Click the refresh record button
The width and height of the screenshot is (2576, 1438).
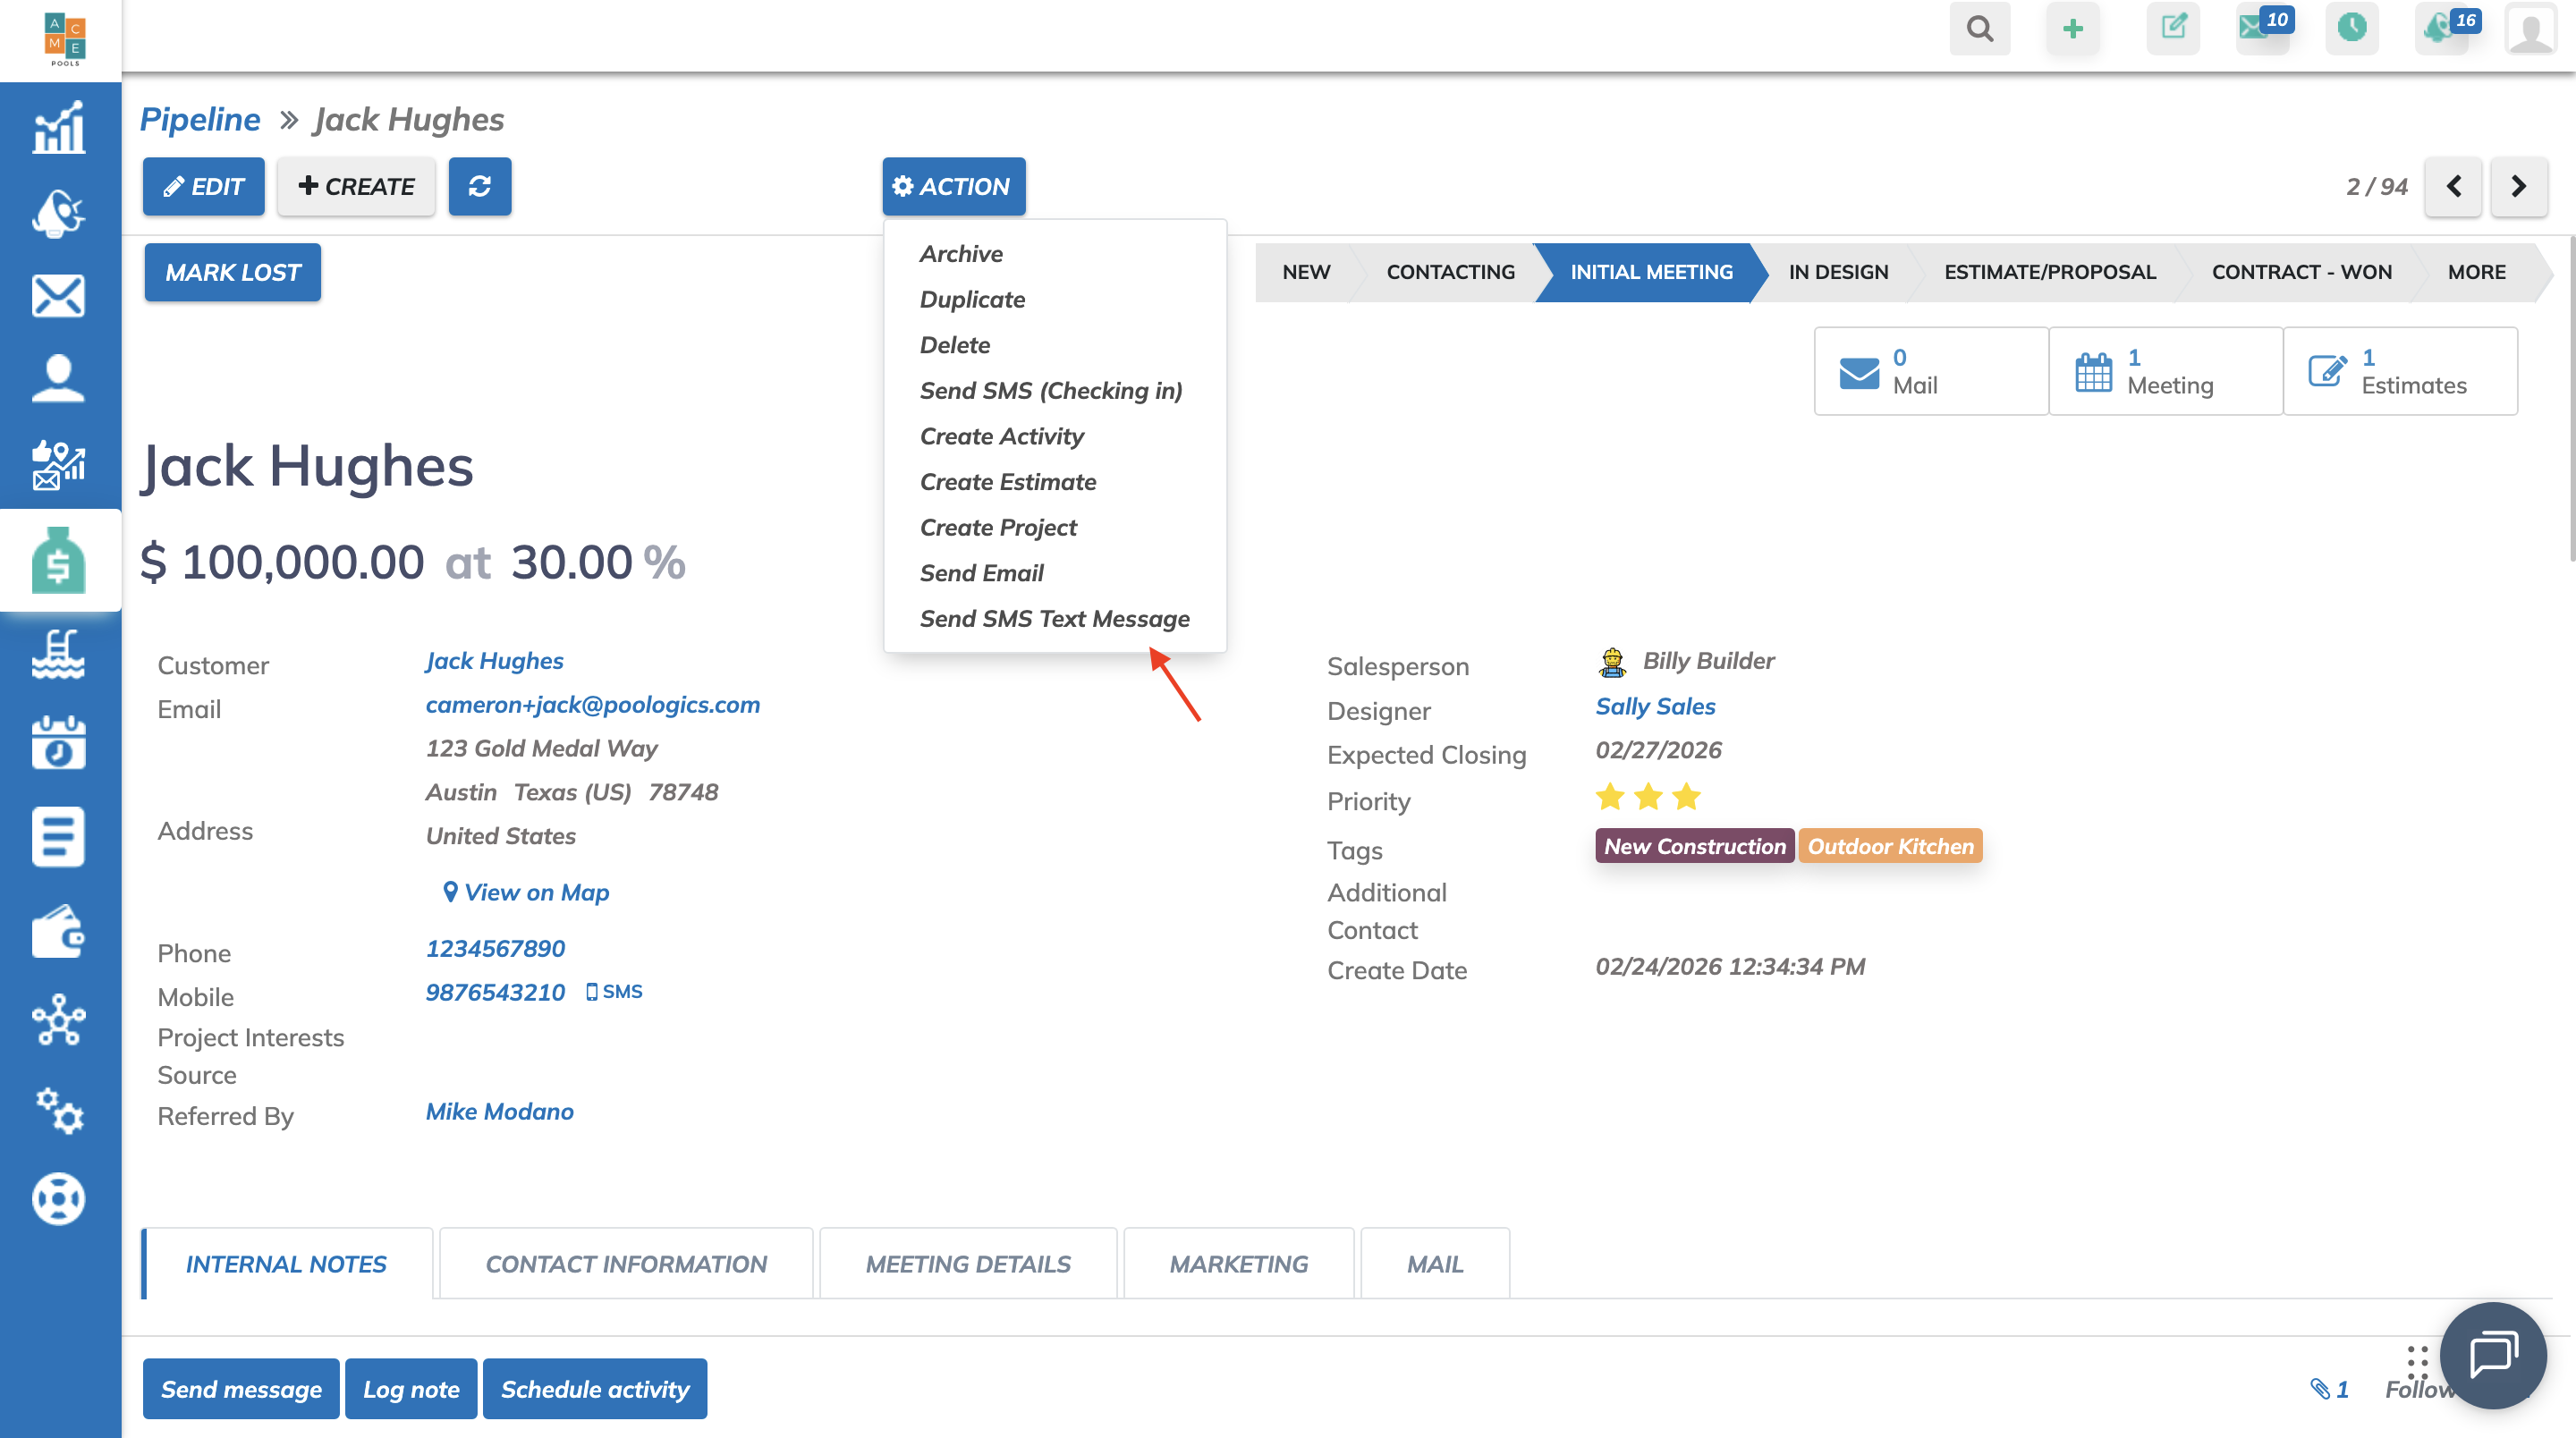479,186
